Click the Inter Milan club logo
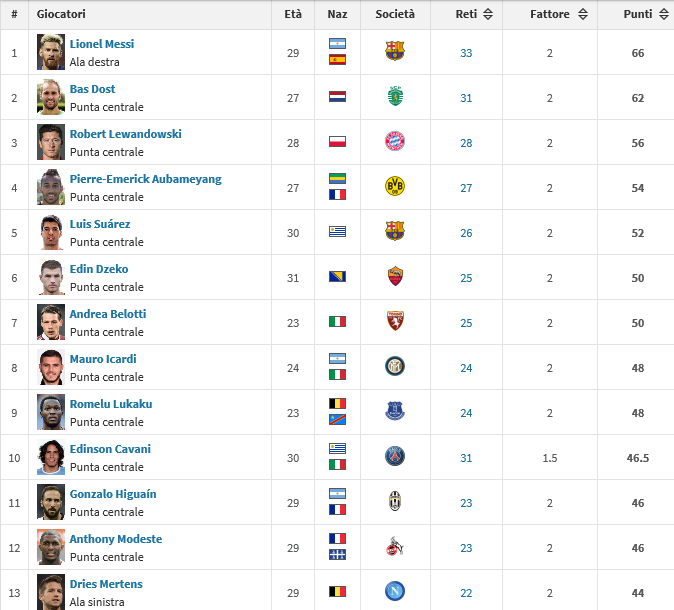674x610 pixels. tap(395, 366)
